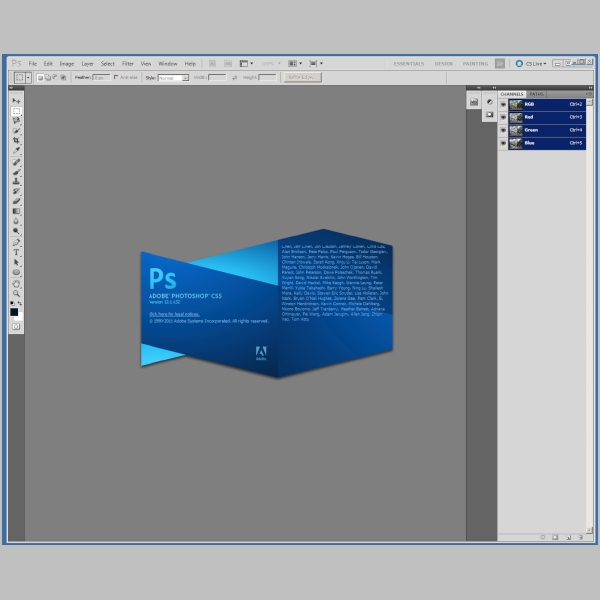Select the Move tool
The width and height of the screenshot is (600, 600).
pyautogui.click(x=16, y=101)
